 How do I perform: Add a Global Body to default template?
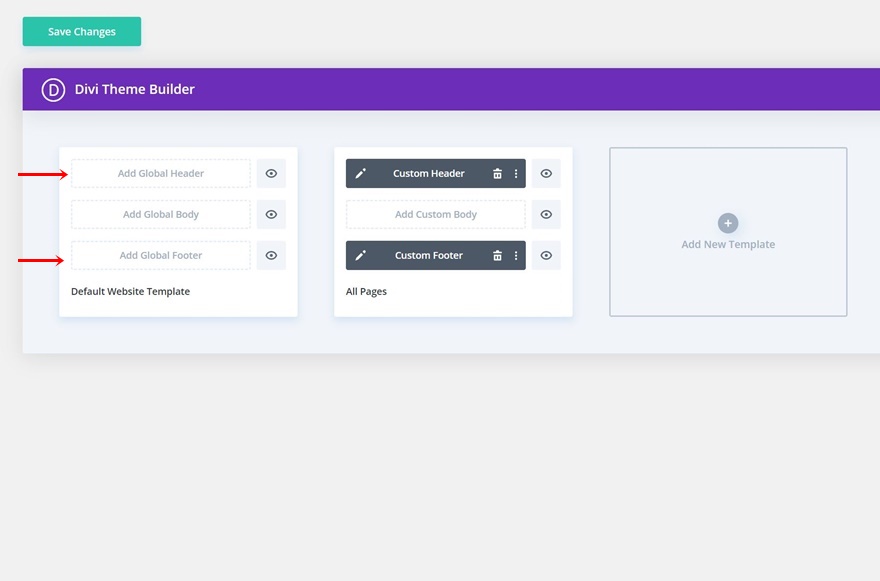tap(161, 214)
